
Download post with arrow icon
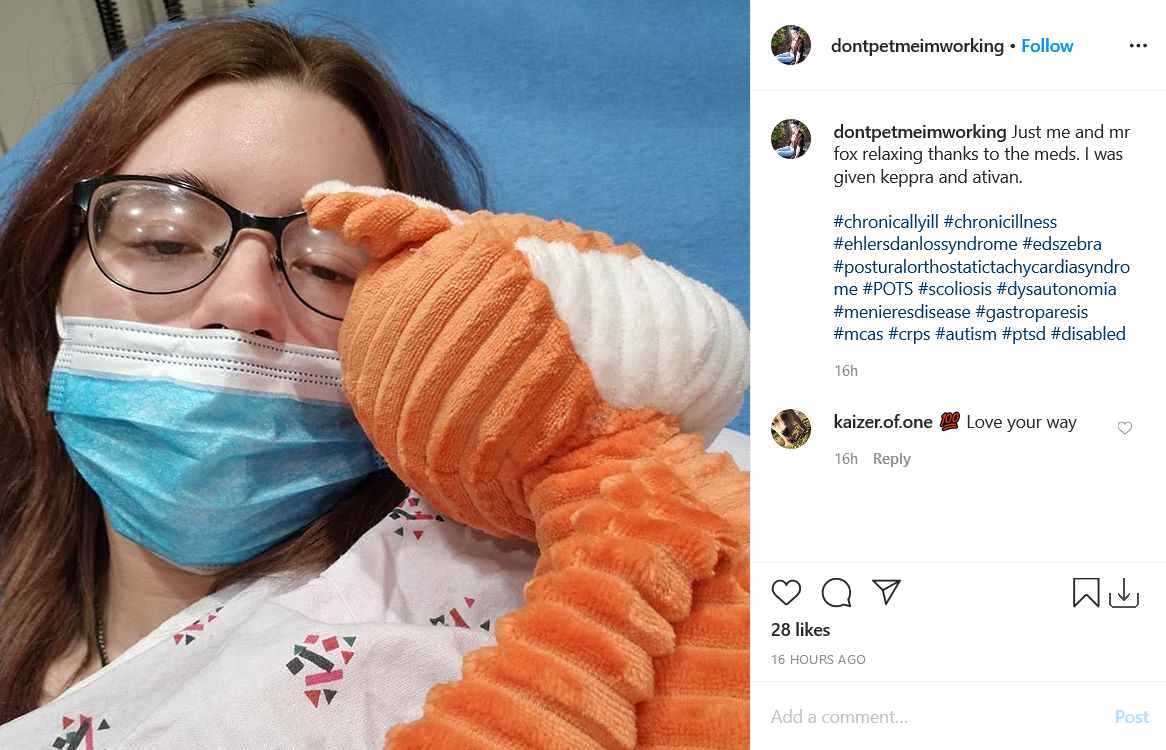pyautogui.click(x=1124, y=592)
